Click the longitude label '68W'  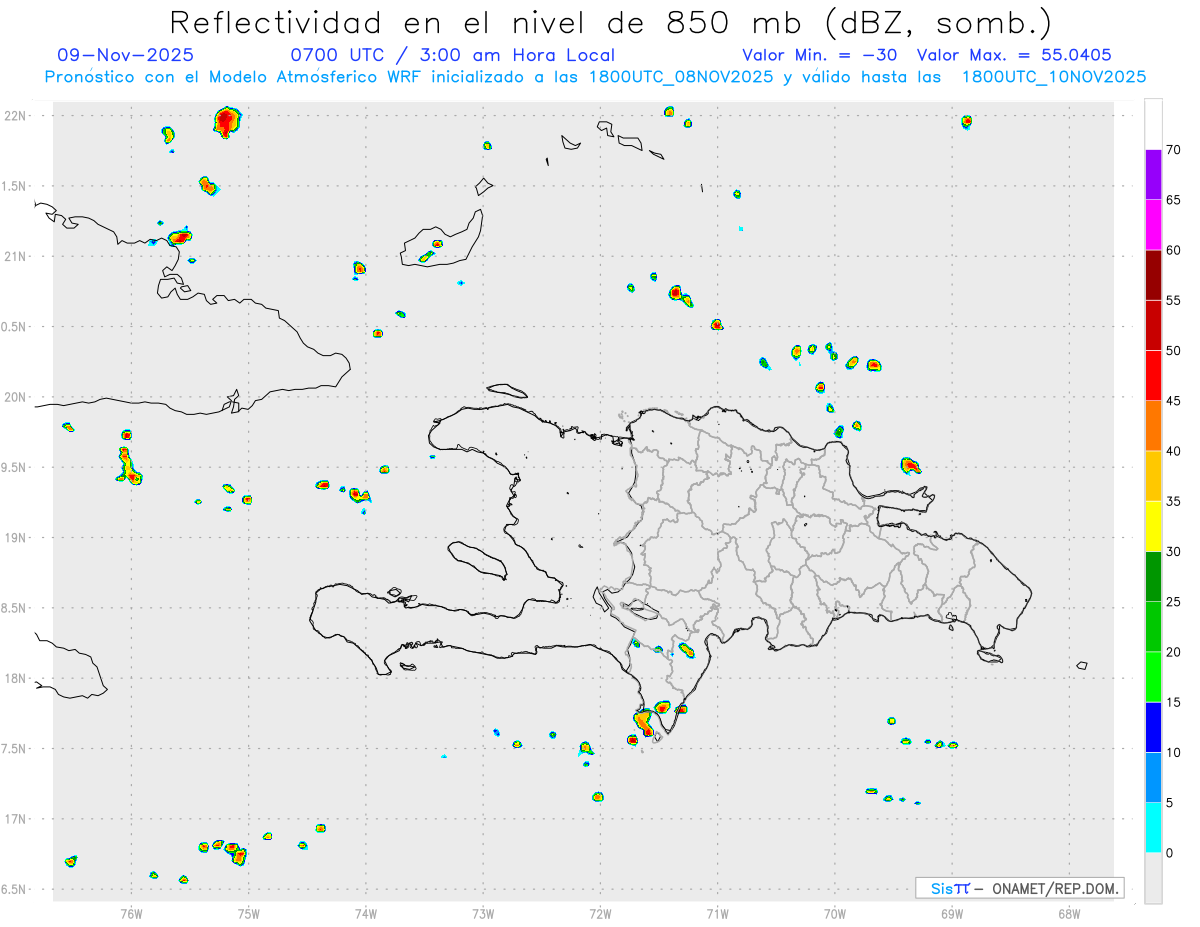point(1069,913)
